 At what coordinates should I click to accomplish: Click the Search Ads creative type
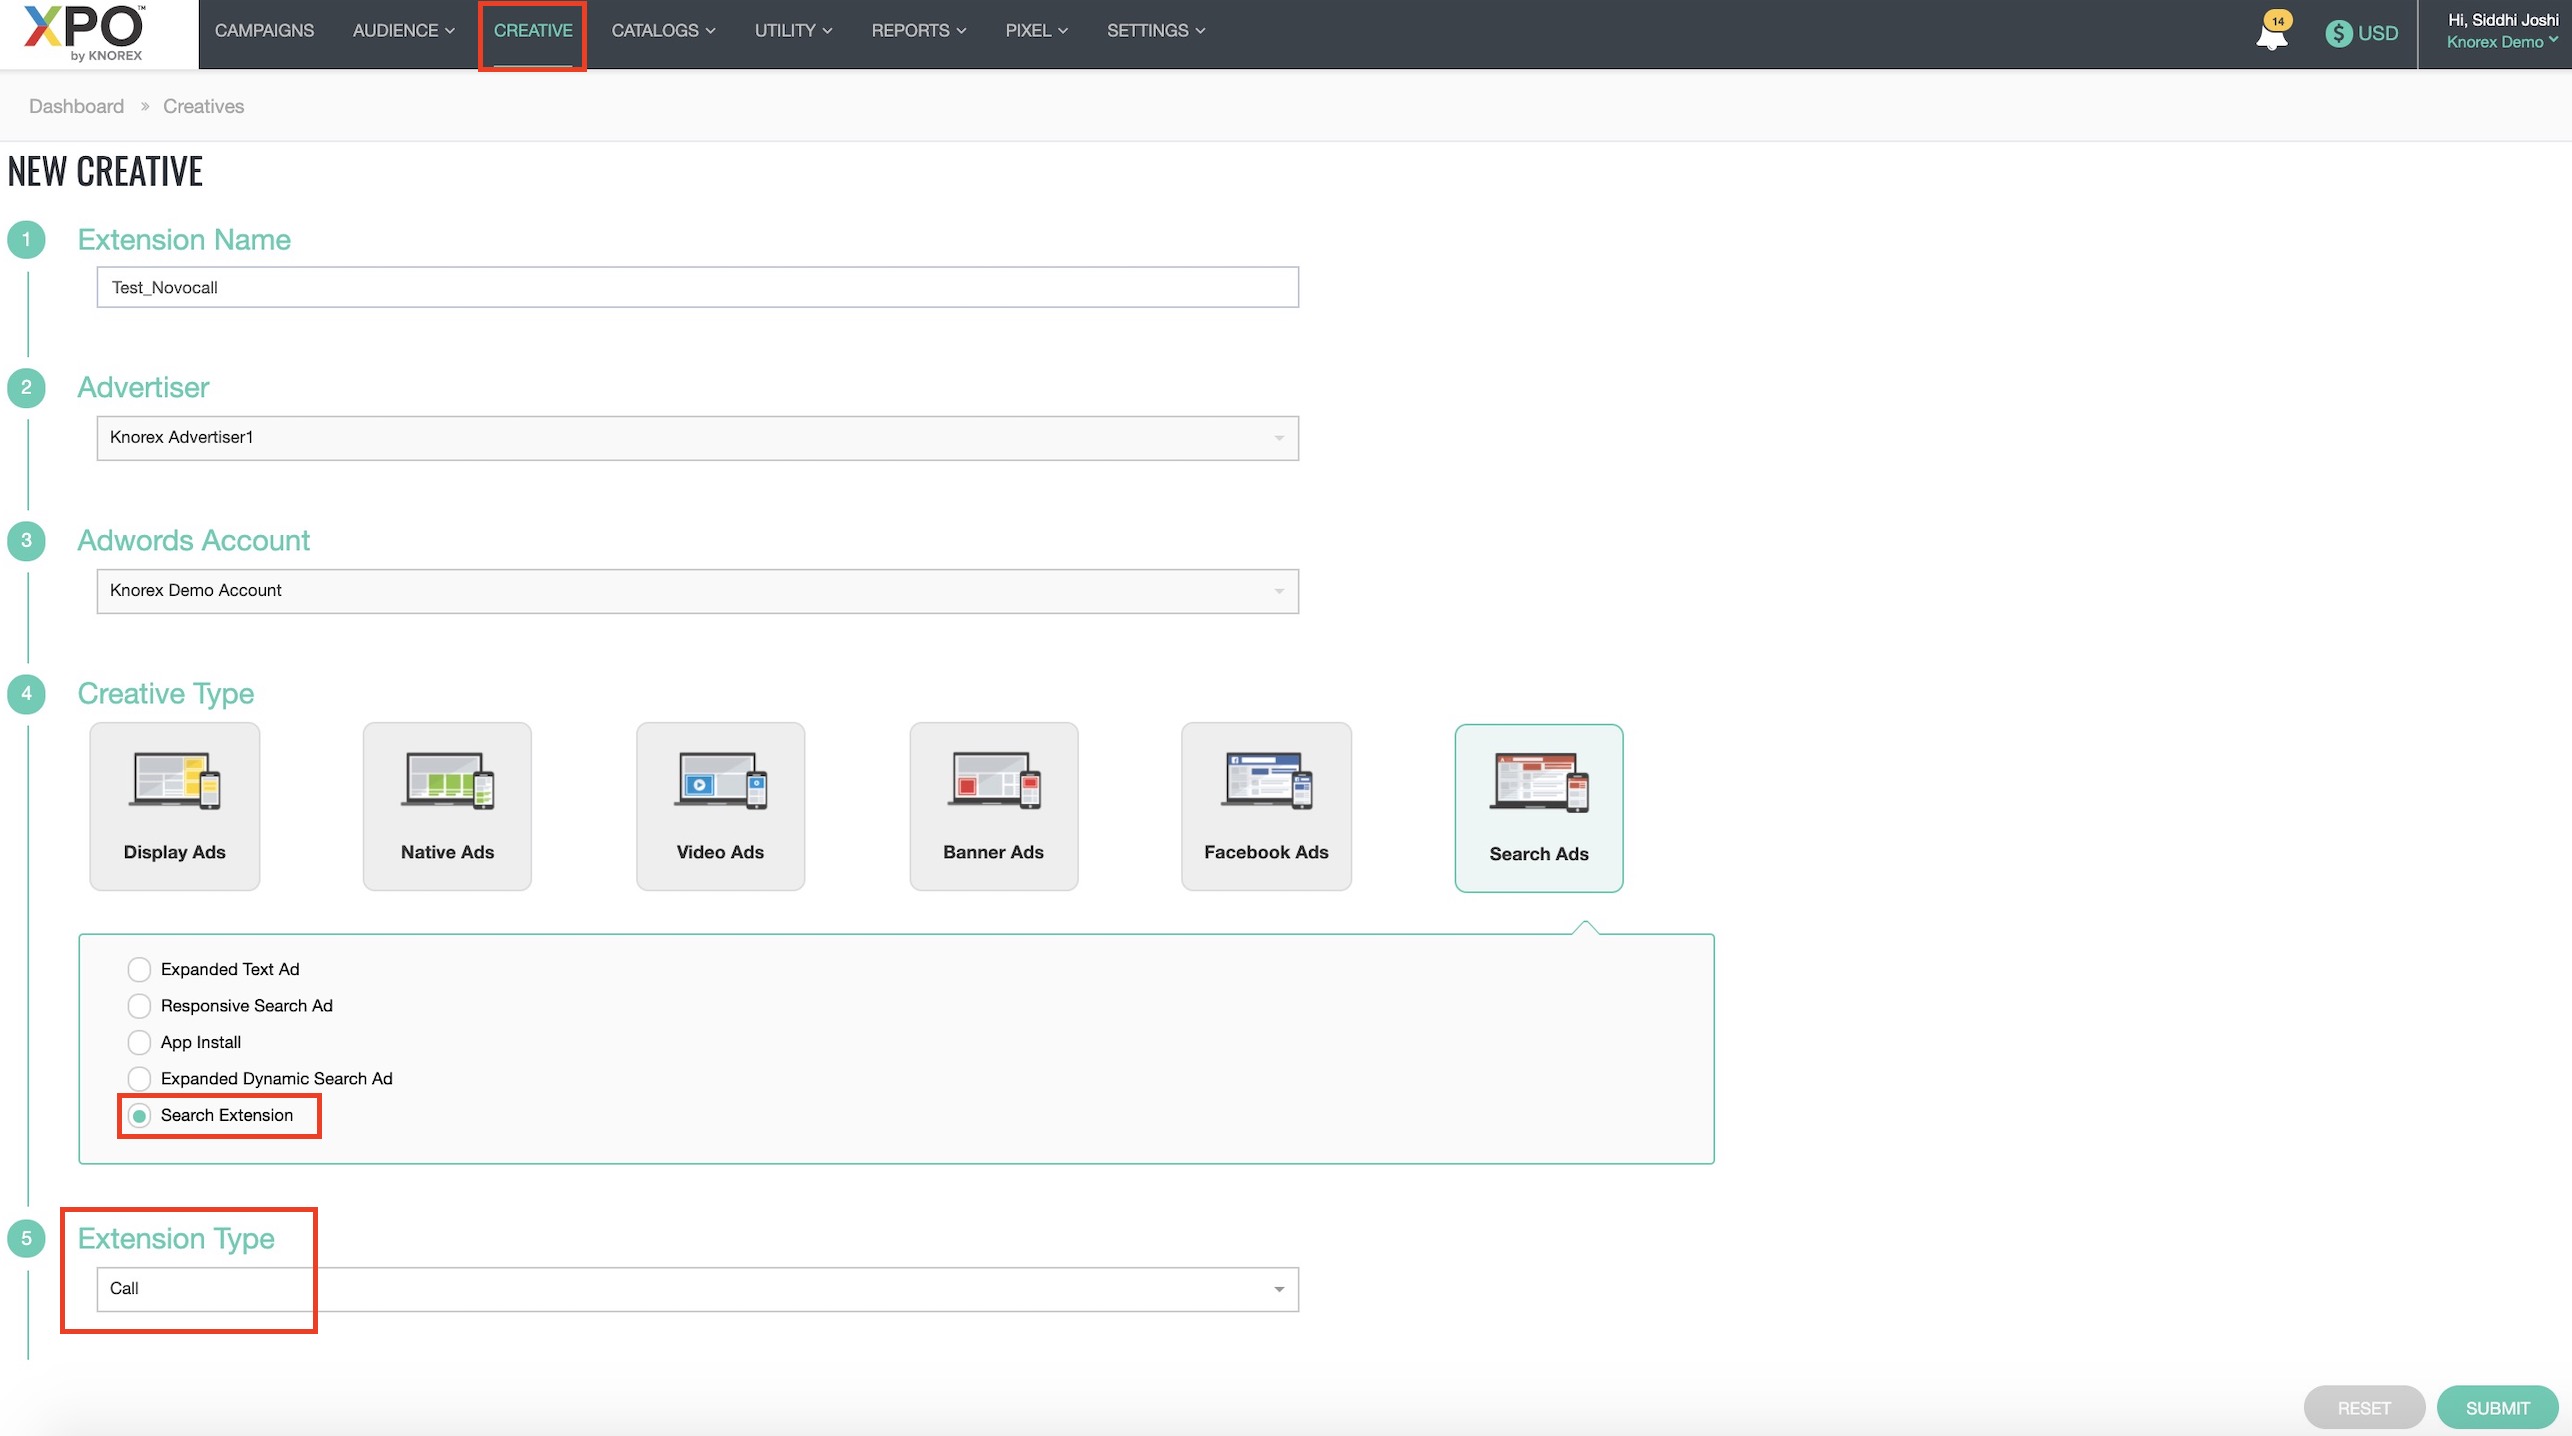(1538, 808)
